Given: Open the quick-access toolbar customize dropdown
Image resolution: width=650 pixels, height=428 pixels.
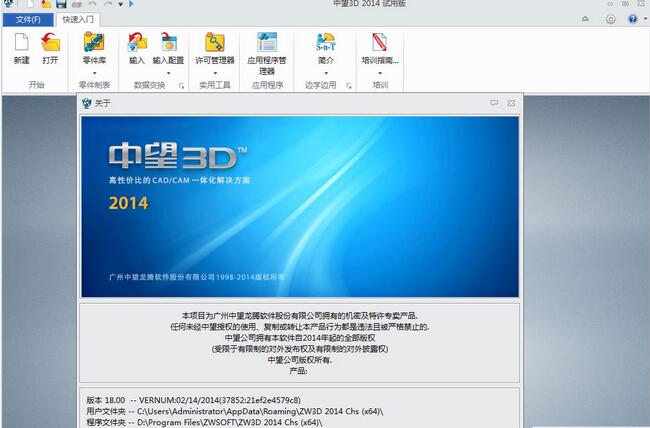Looking at the screenshot, I should tap(121, 4).
